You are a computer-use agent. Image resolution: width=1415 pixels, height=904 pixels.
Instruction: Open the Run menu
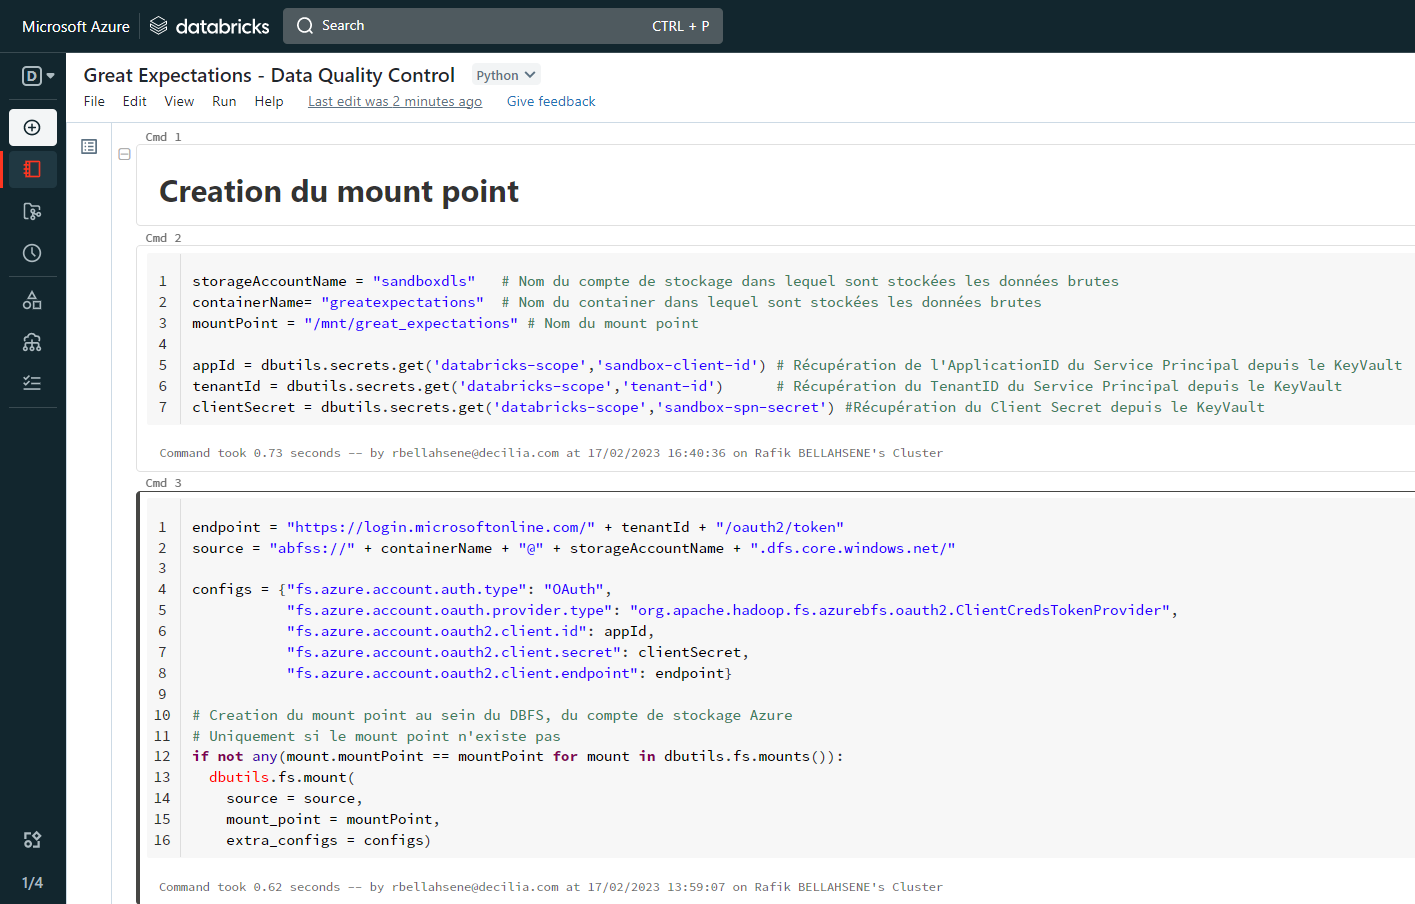[224, 101]
